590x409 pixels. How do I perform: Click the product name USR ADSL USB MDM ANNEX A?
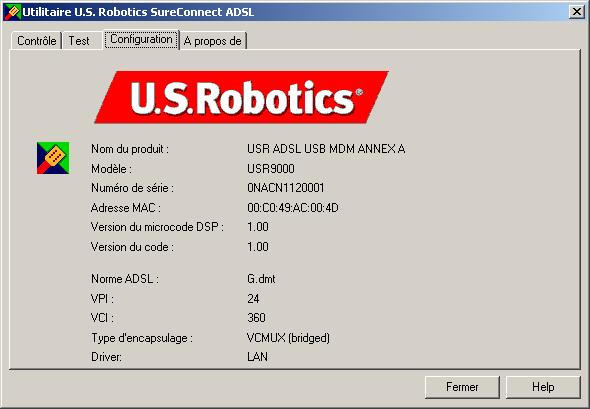point(326,149)
